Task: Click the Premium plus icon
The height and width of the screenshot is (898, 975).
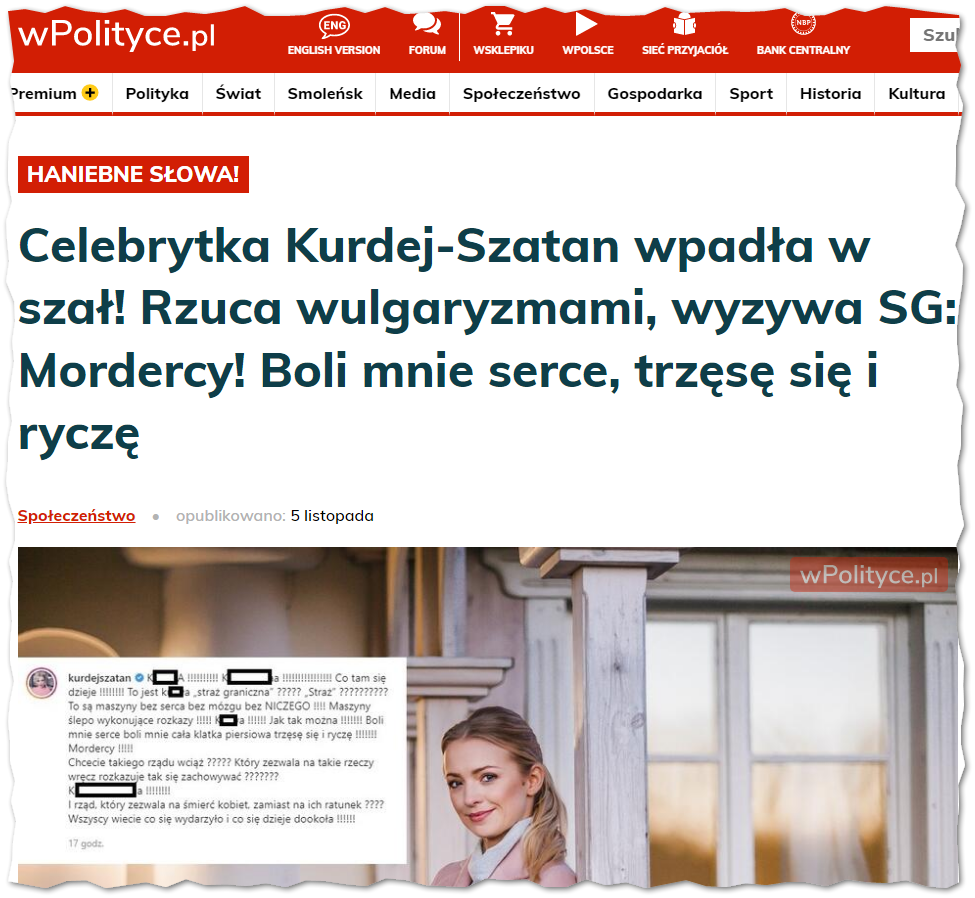Action: (91, 93)
